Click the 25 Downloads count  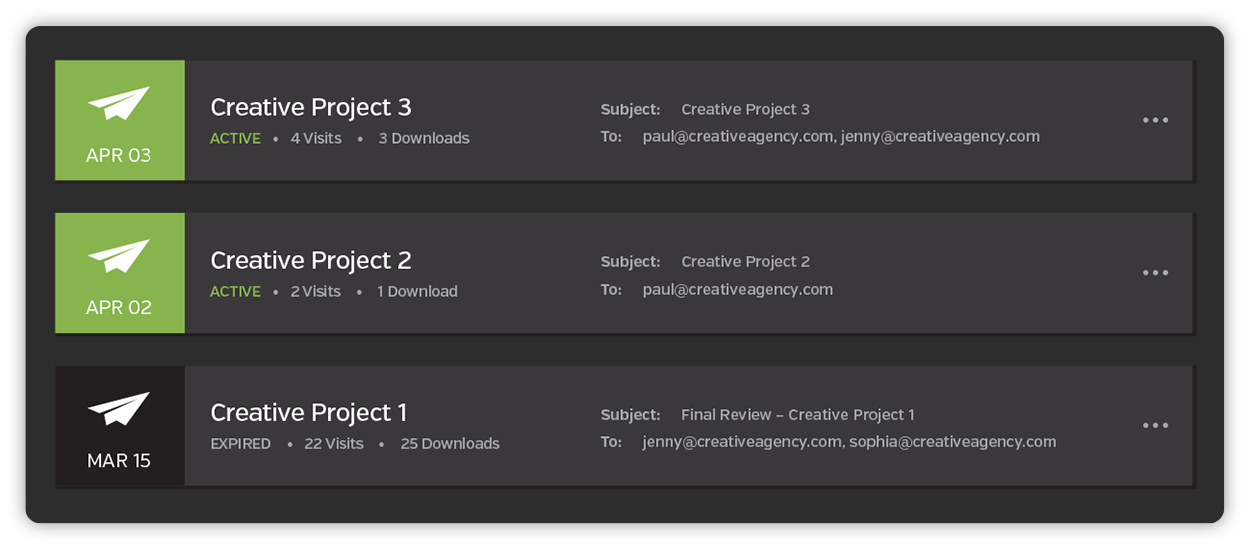450,444
